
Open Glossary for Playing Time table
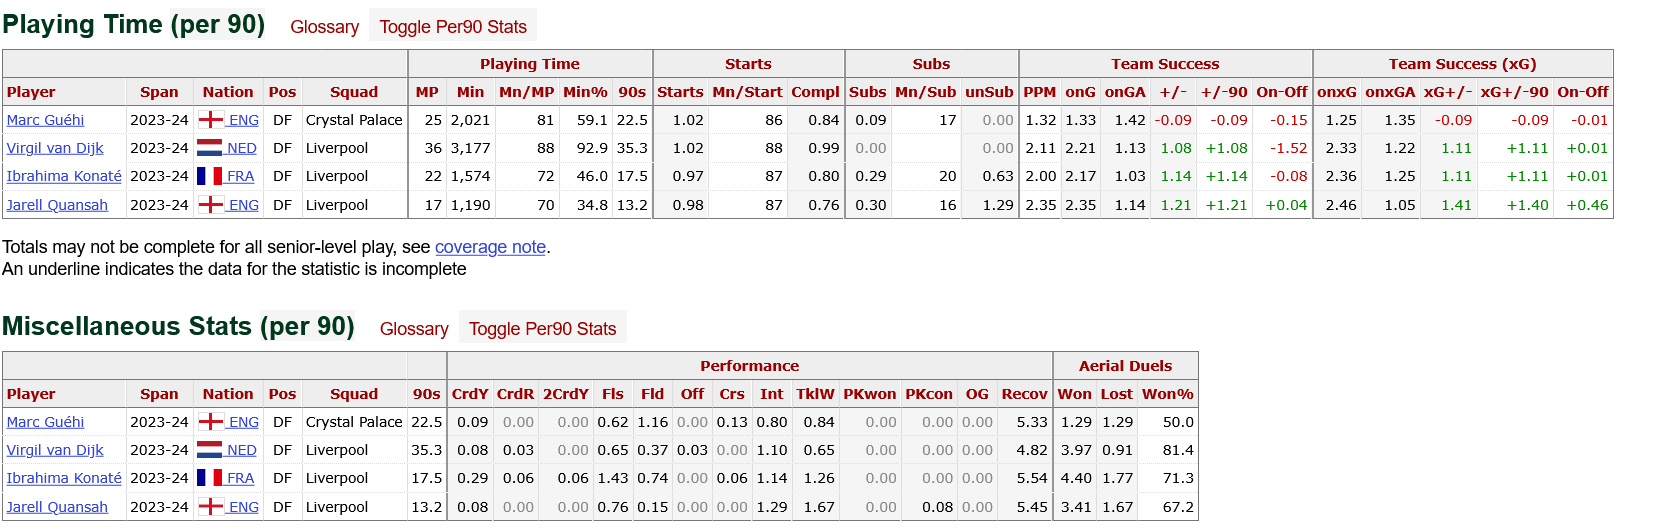coord(324,27)
